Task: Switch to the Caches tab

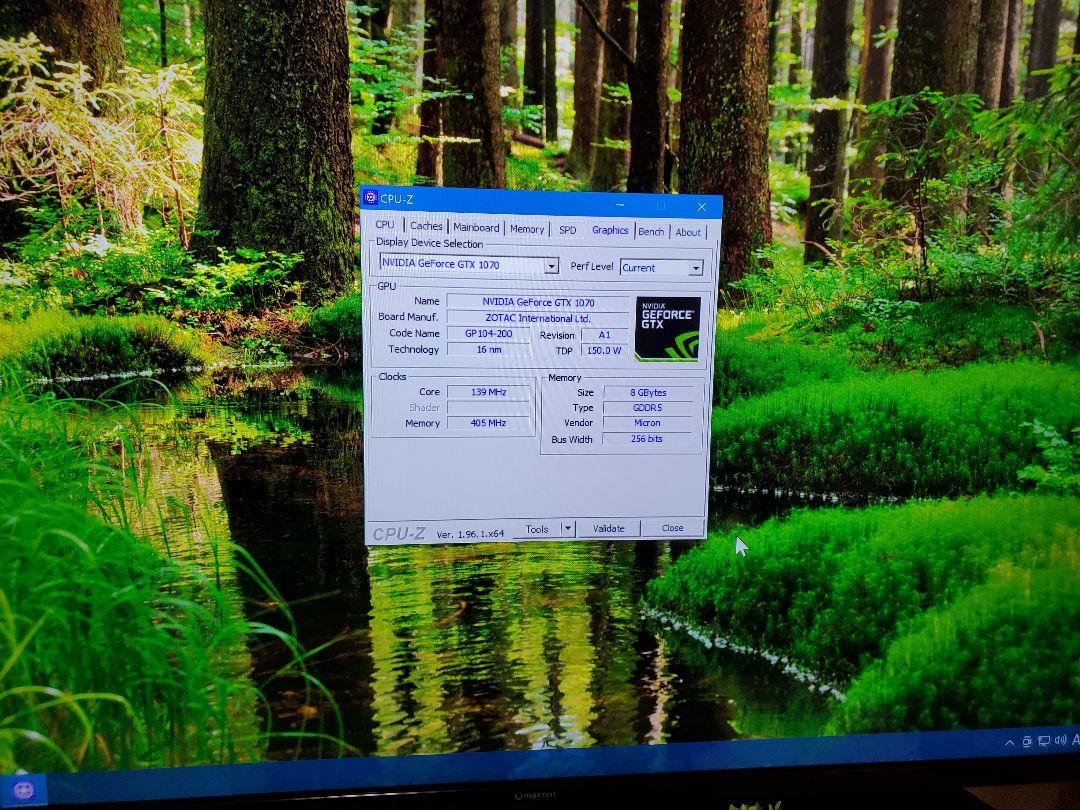Action: [426, 226]
